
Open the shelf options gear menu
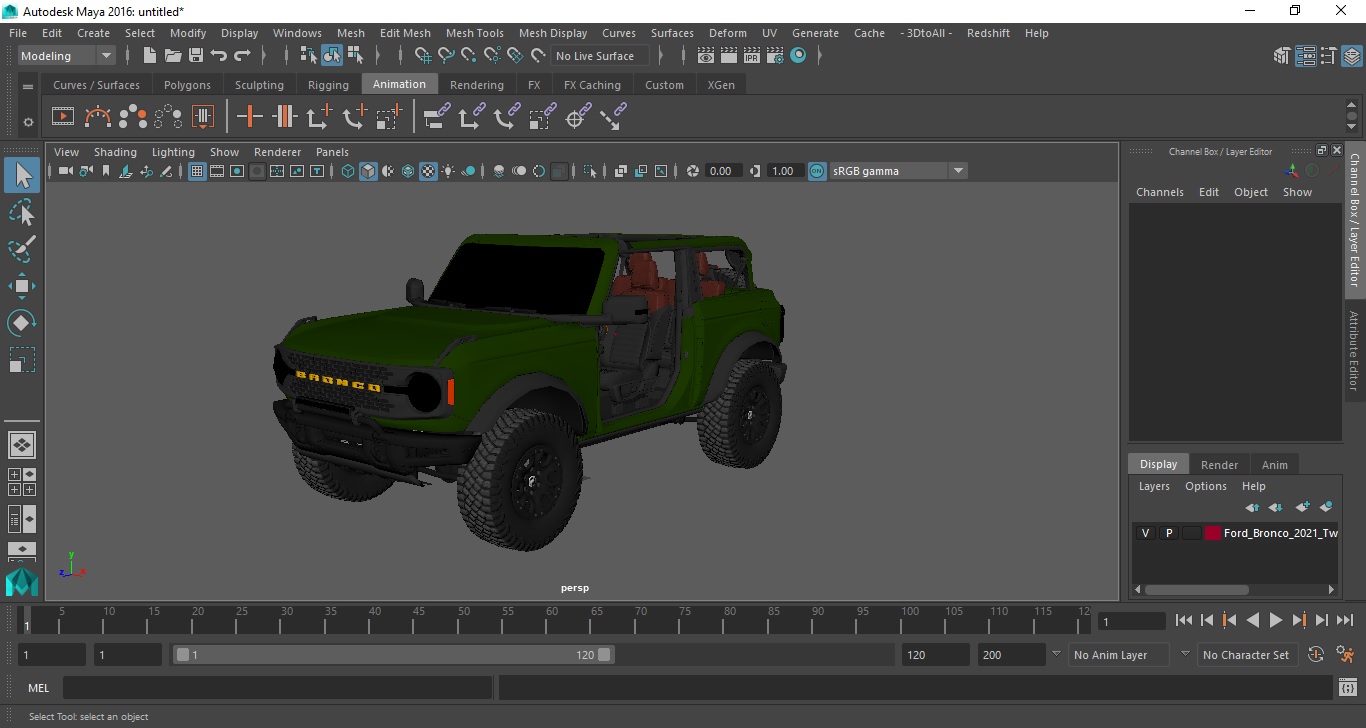tap(28, 122)
